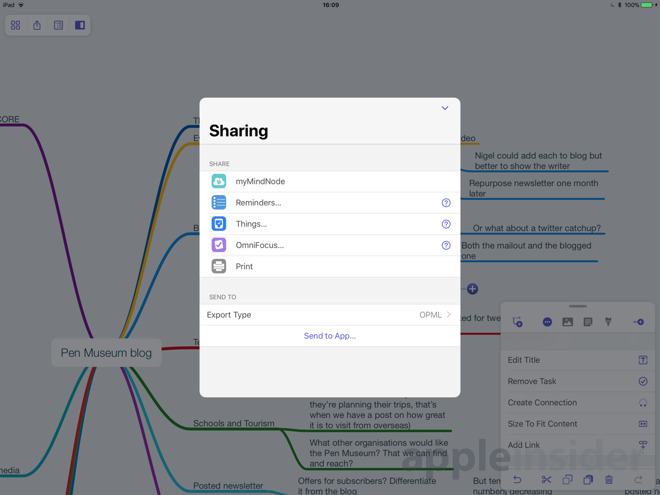This screenshot has height=495, width=660.
Task: Tap the connection node icon in panel
Action: click(x=639, y=322)
